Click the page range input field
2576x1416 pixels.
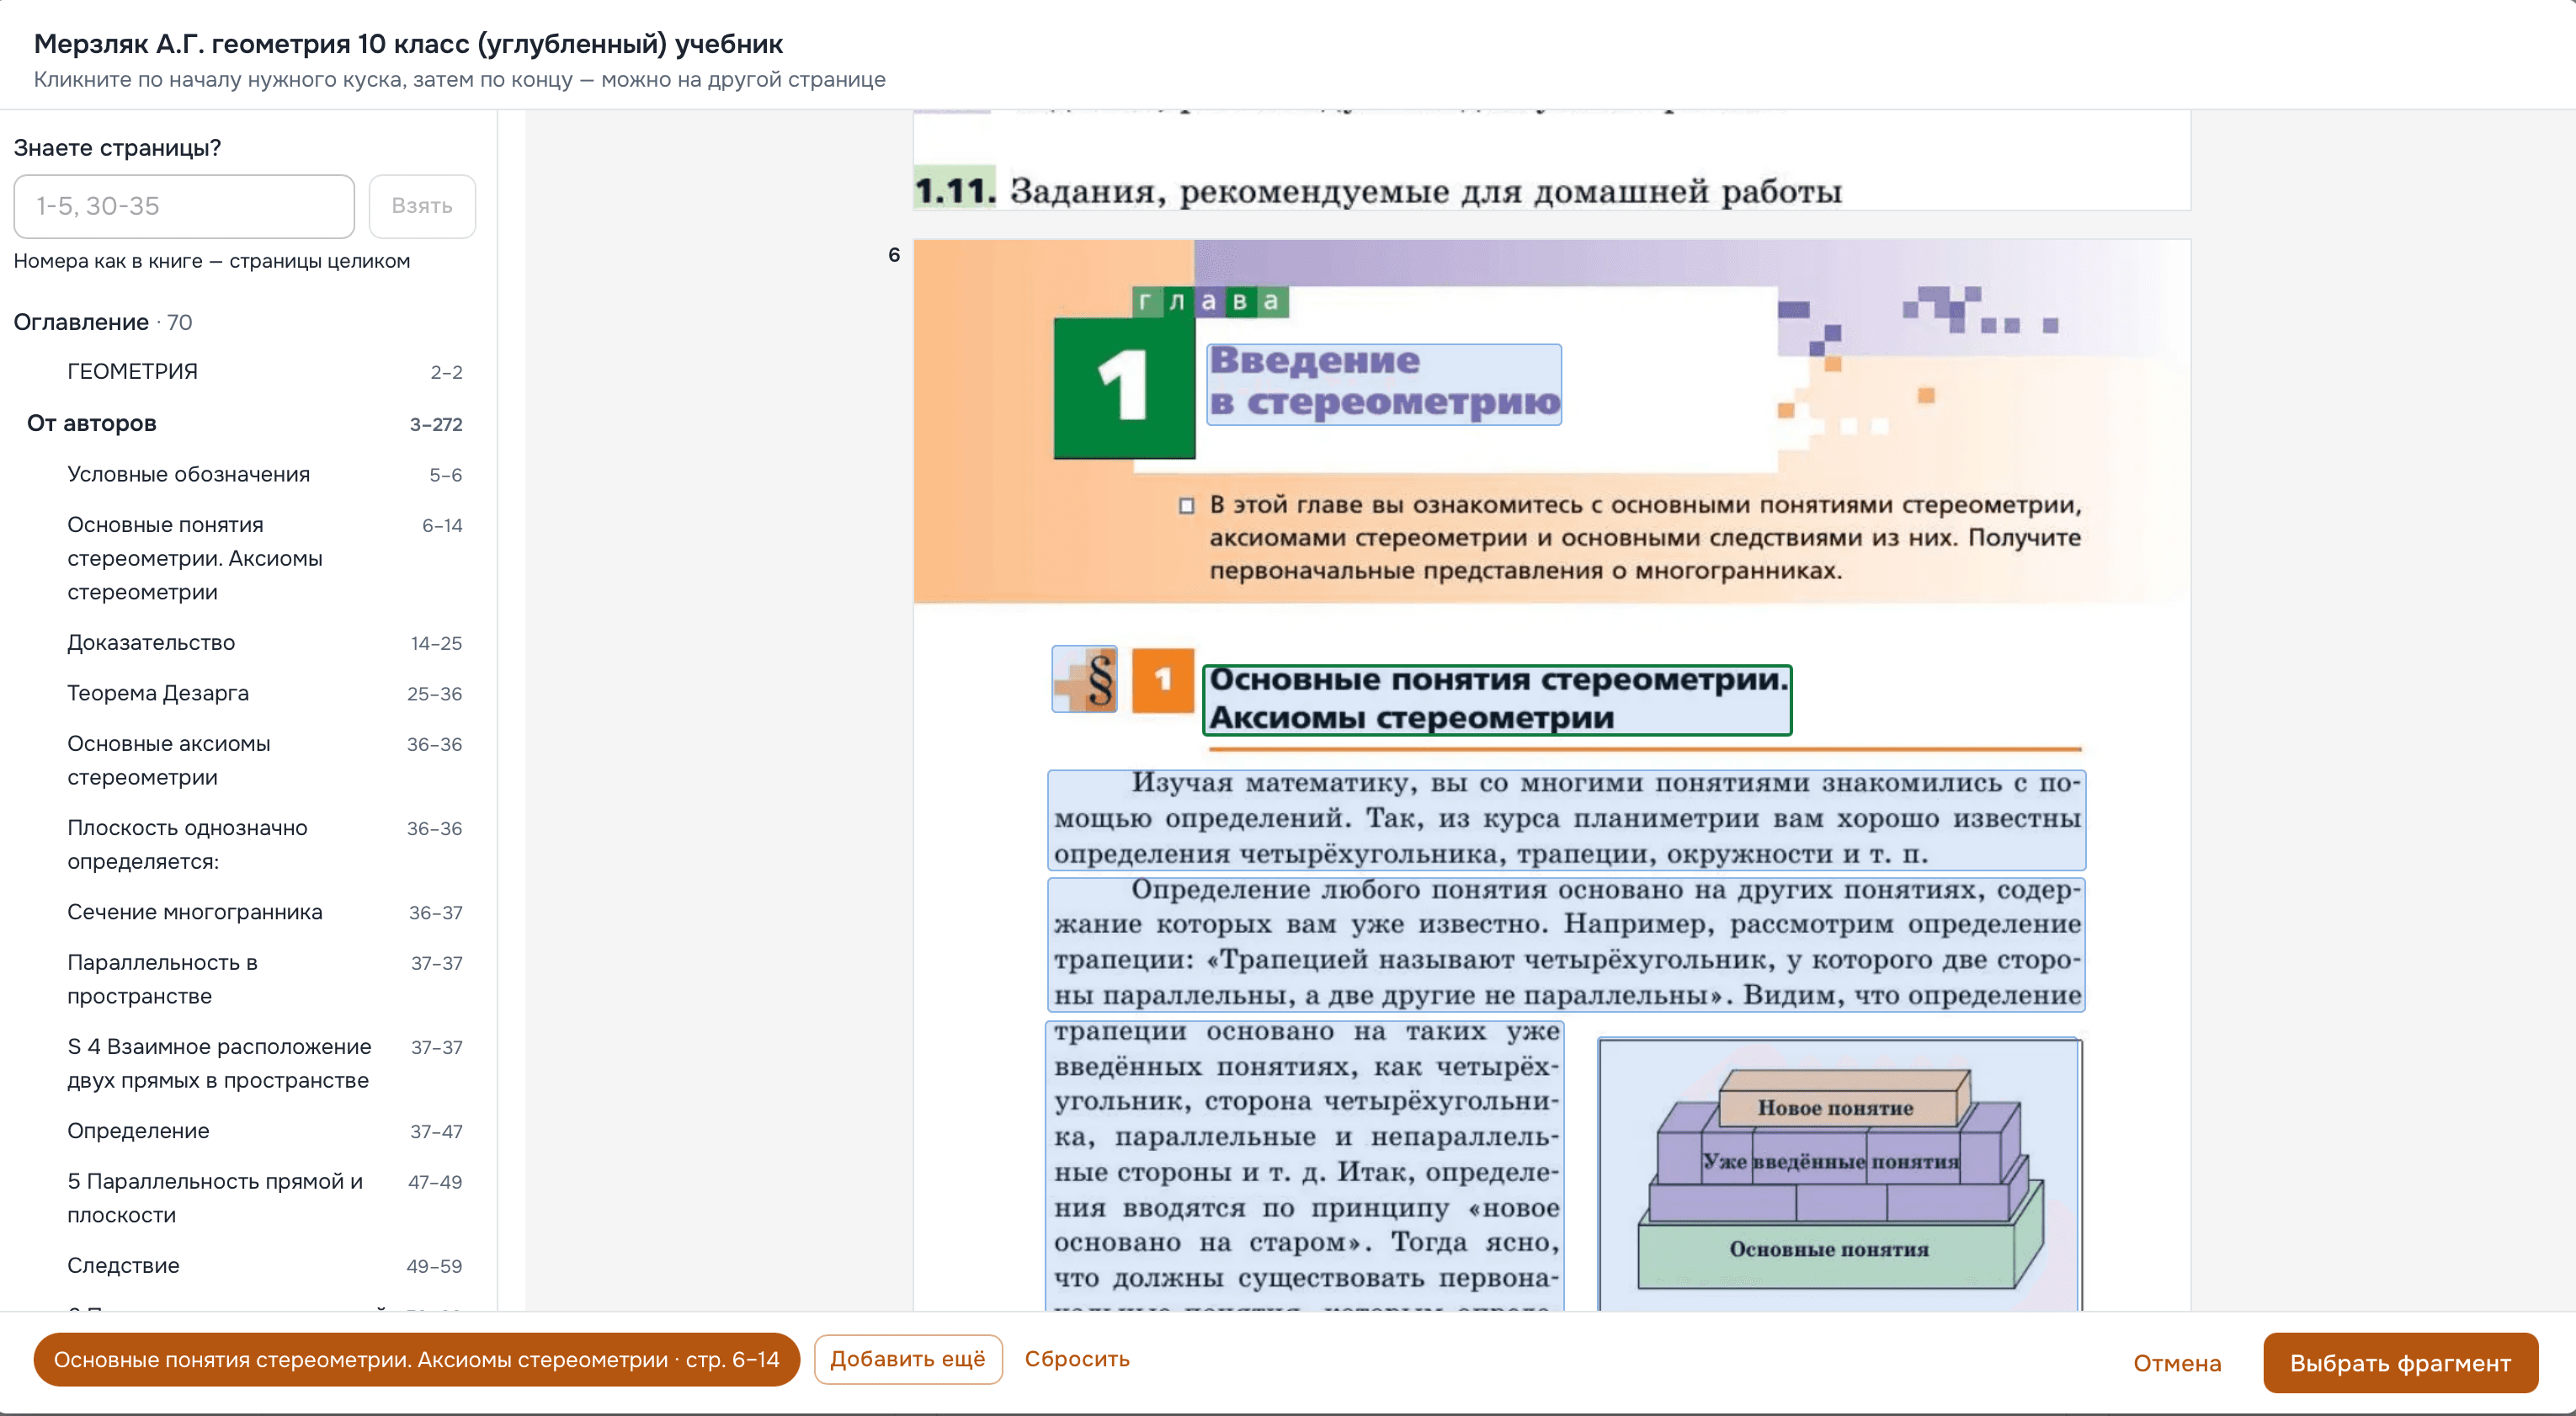184,206
